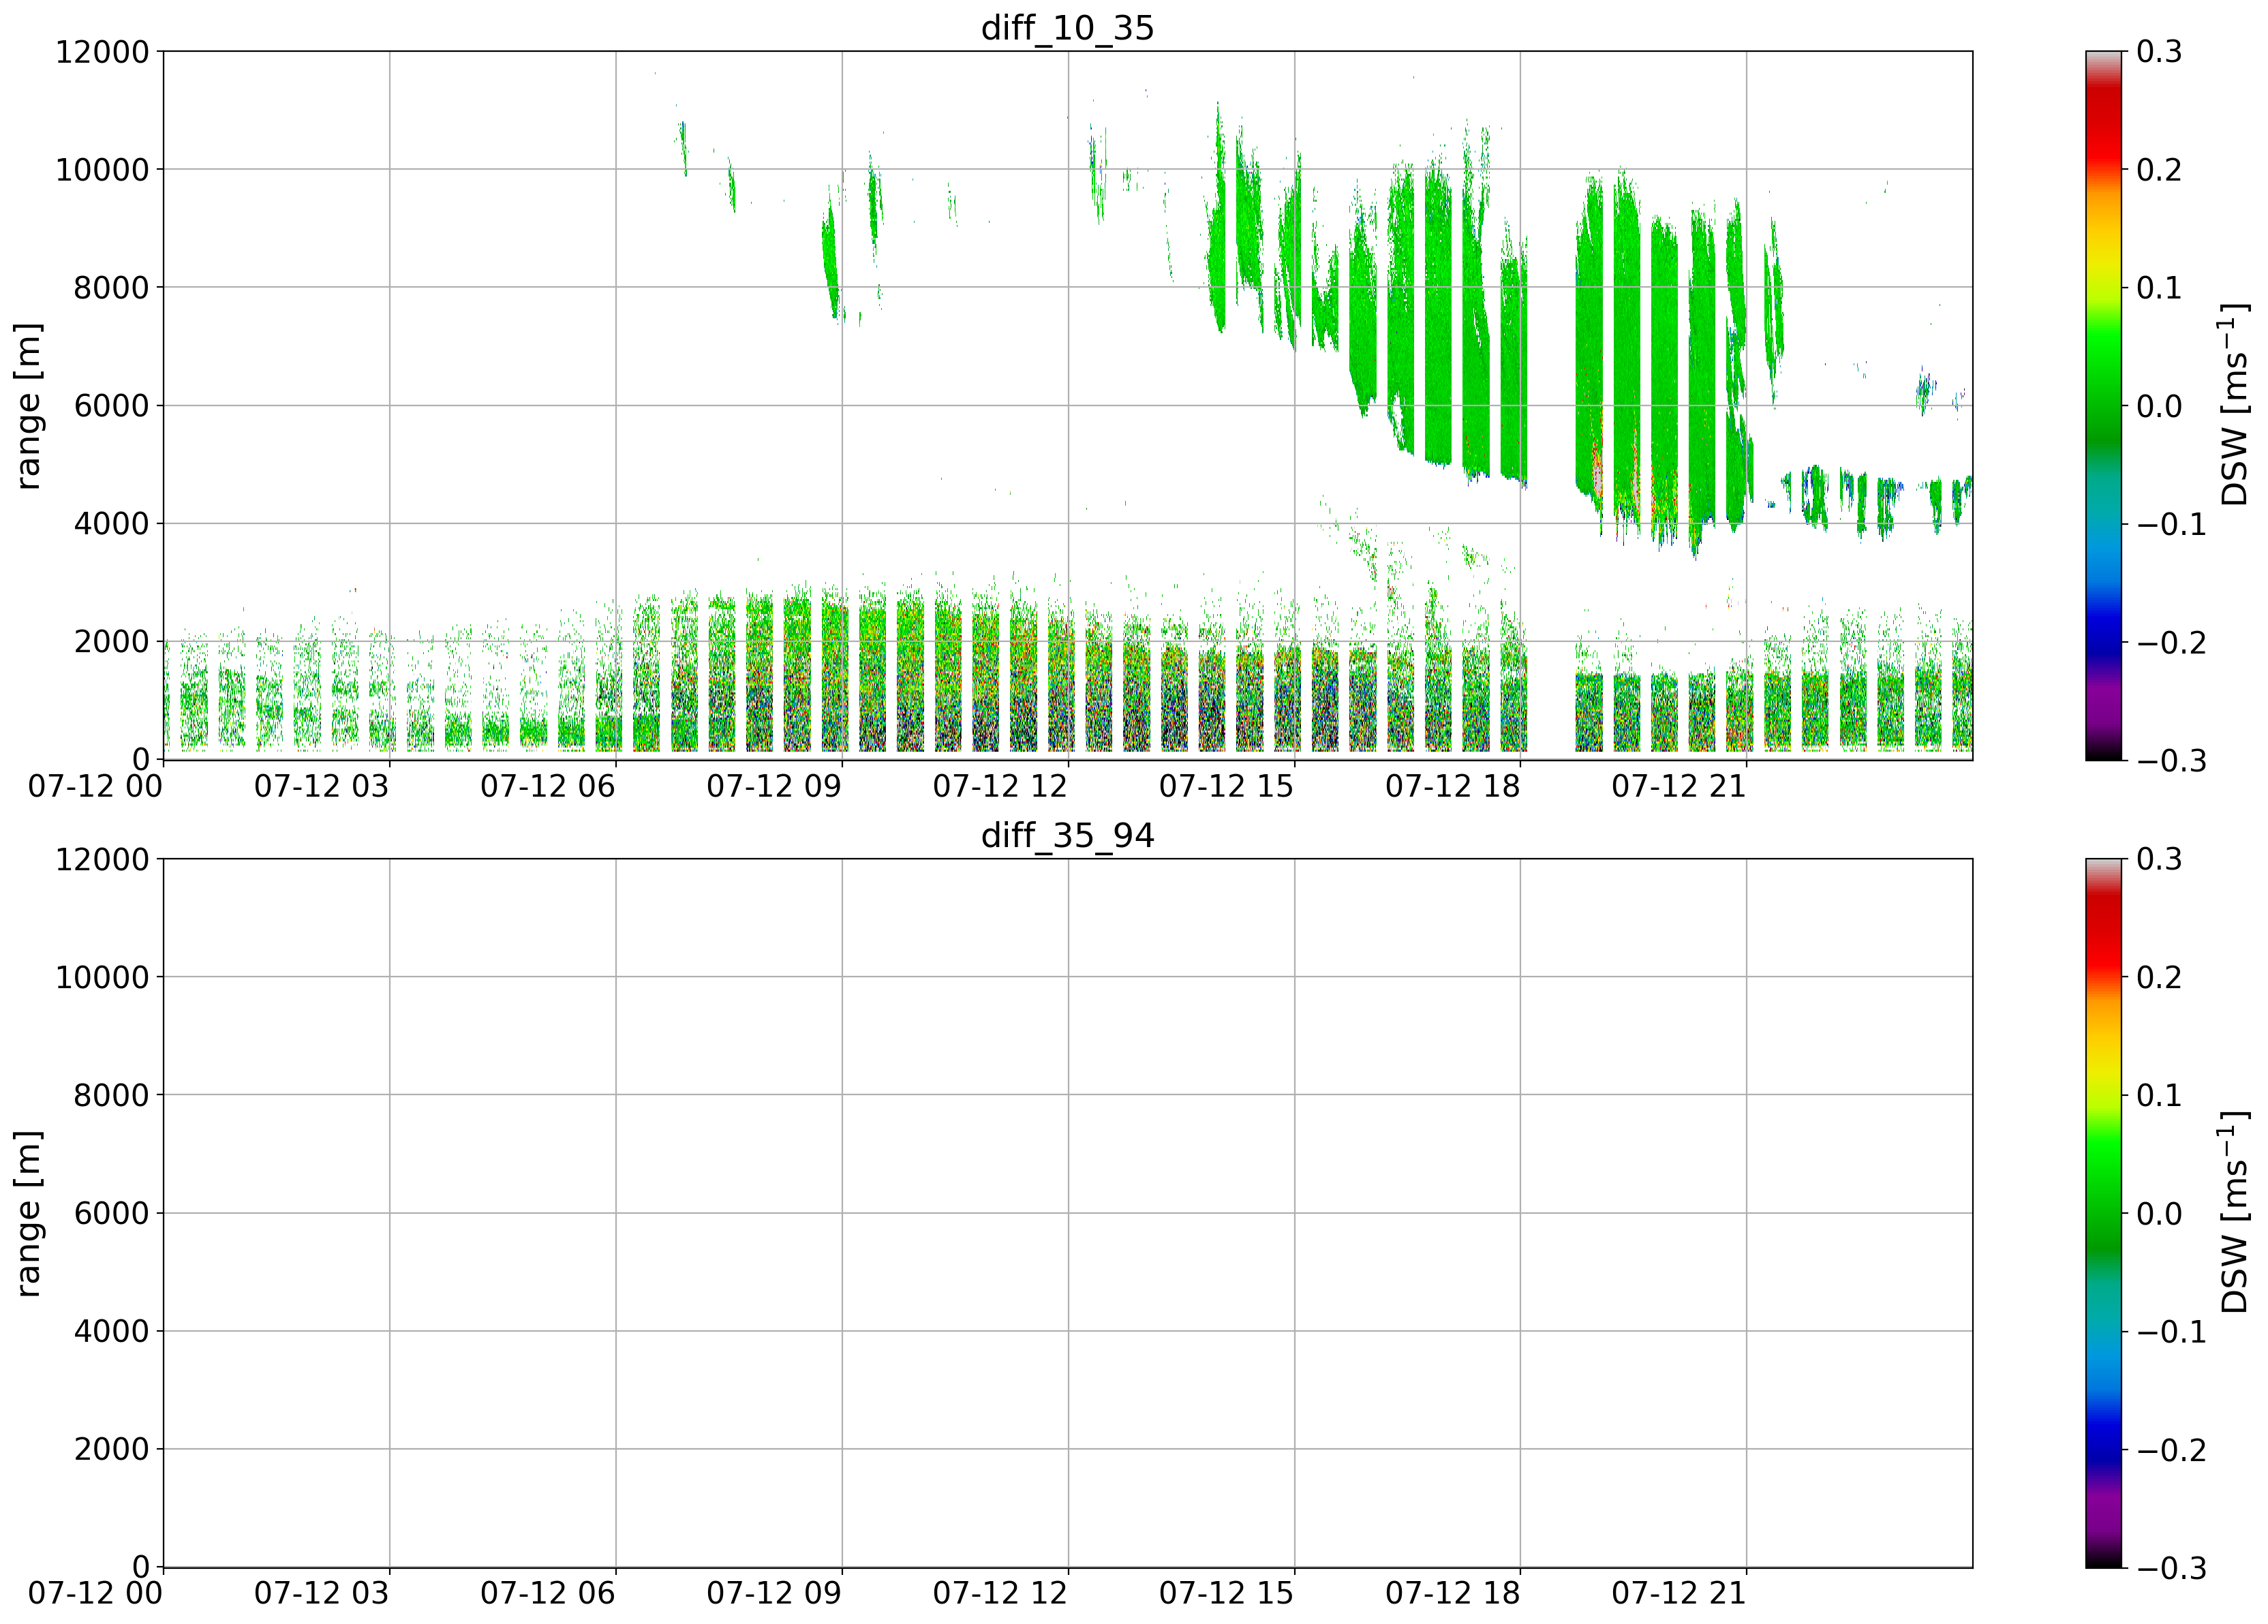Choose time tick 07-12 18 under diff_35_94

pyautogui.click(x=1453, y=1594)
